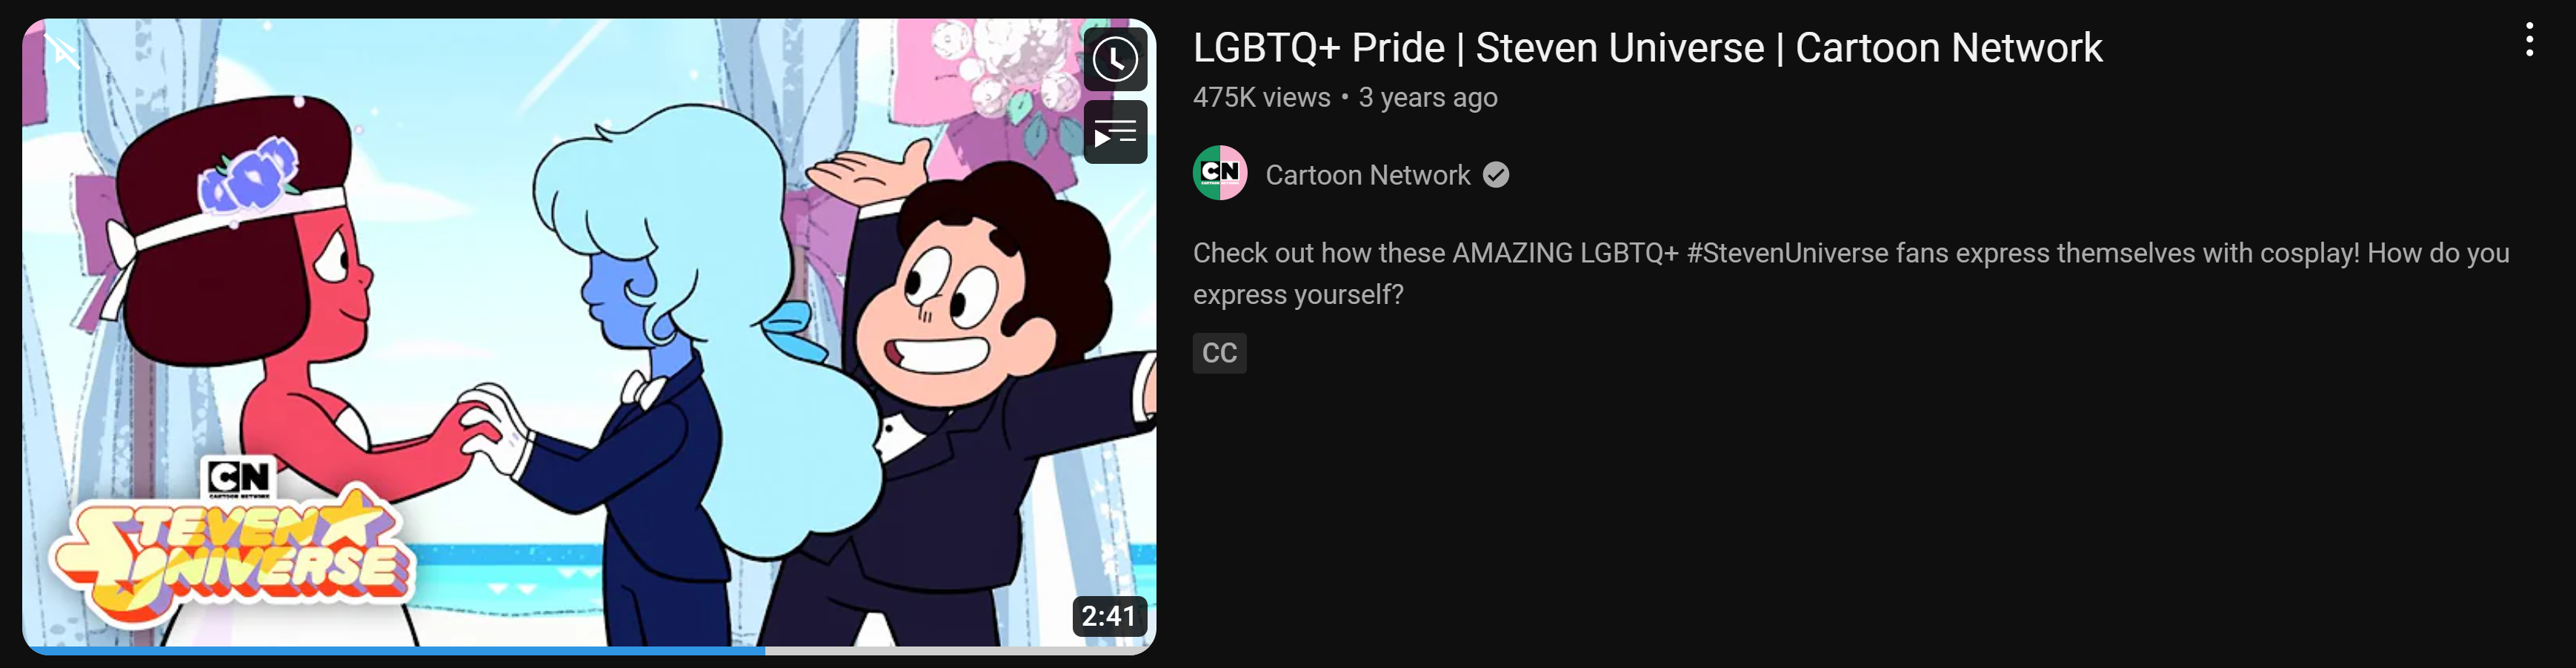Open the three-dot more actions menu

click(x=2529, y=40)
